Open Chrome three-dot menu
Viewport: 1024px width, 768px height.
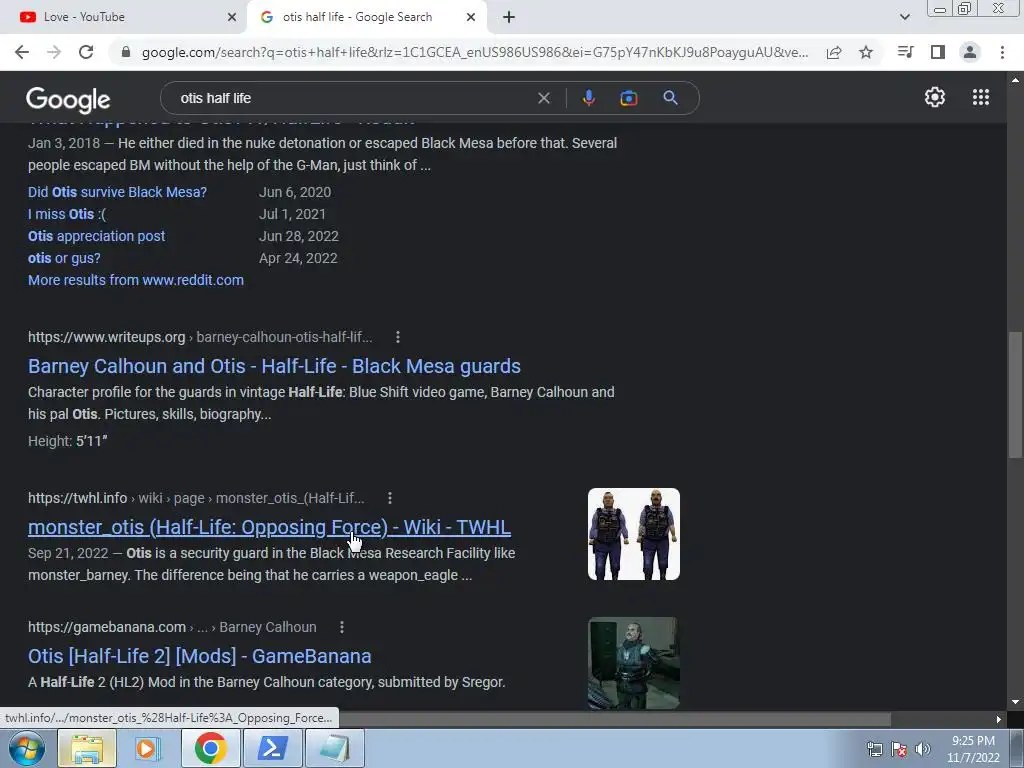(x=1002, y=52)
